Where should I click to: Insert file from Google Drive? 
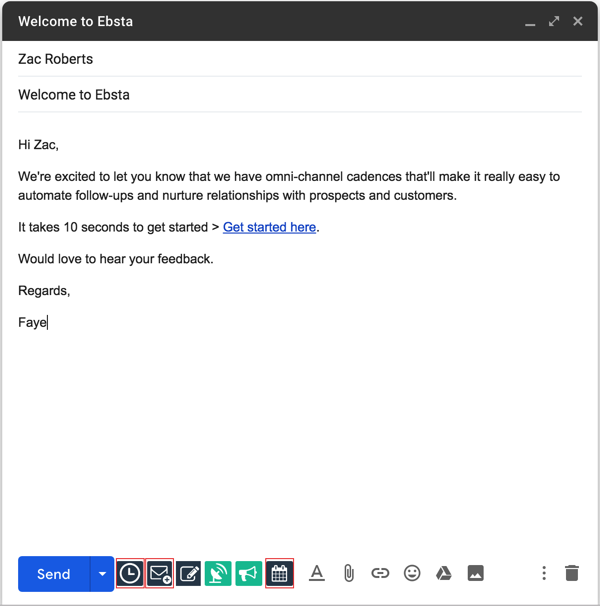tap(444, 573)
